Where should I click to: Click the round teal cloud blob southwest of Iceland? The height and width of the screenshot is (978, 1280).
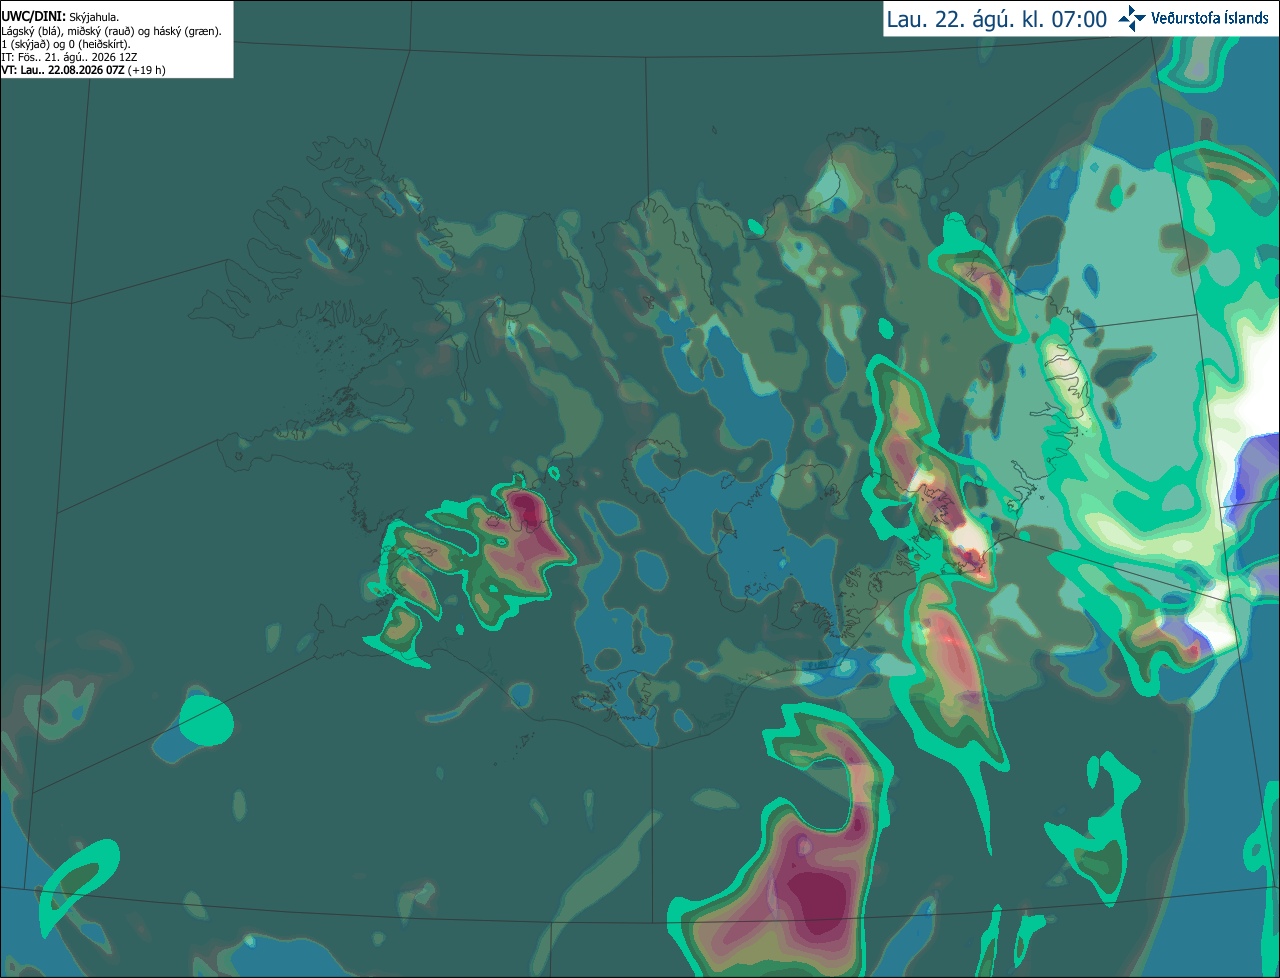tap(206, 719)
